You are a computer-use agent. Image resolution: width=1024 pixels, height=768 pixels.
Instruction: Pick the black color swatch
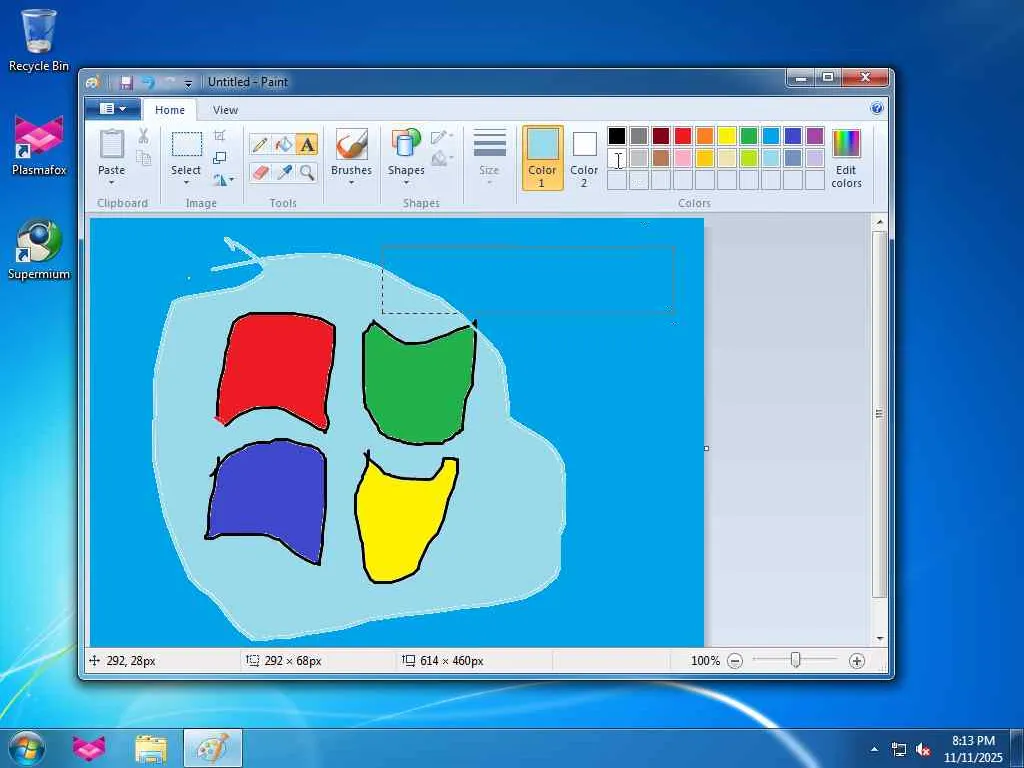616,135
